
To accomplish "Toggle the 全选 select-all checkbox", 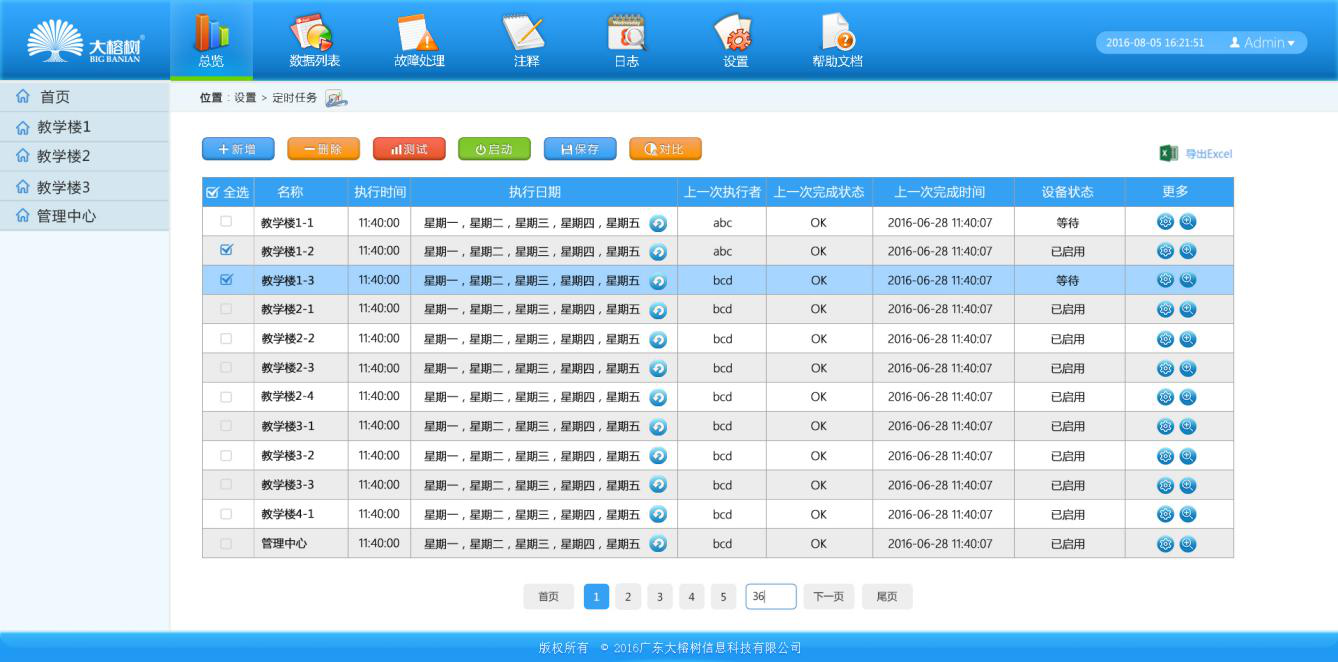I will 212,192.
